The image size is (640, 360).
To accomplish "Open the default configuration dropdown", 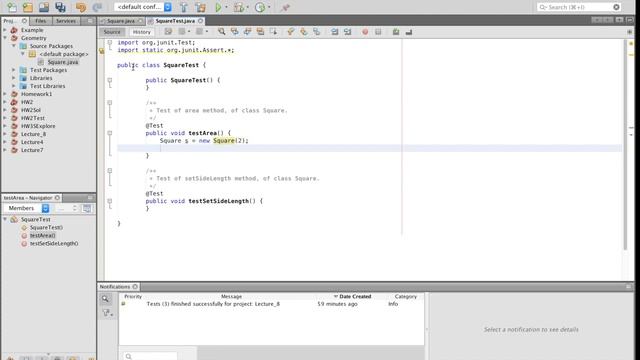I will (168, 7).
